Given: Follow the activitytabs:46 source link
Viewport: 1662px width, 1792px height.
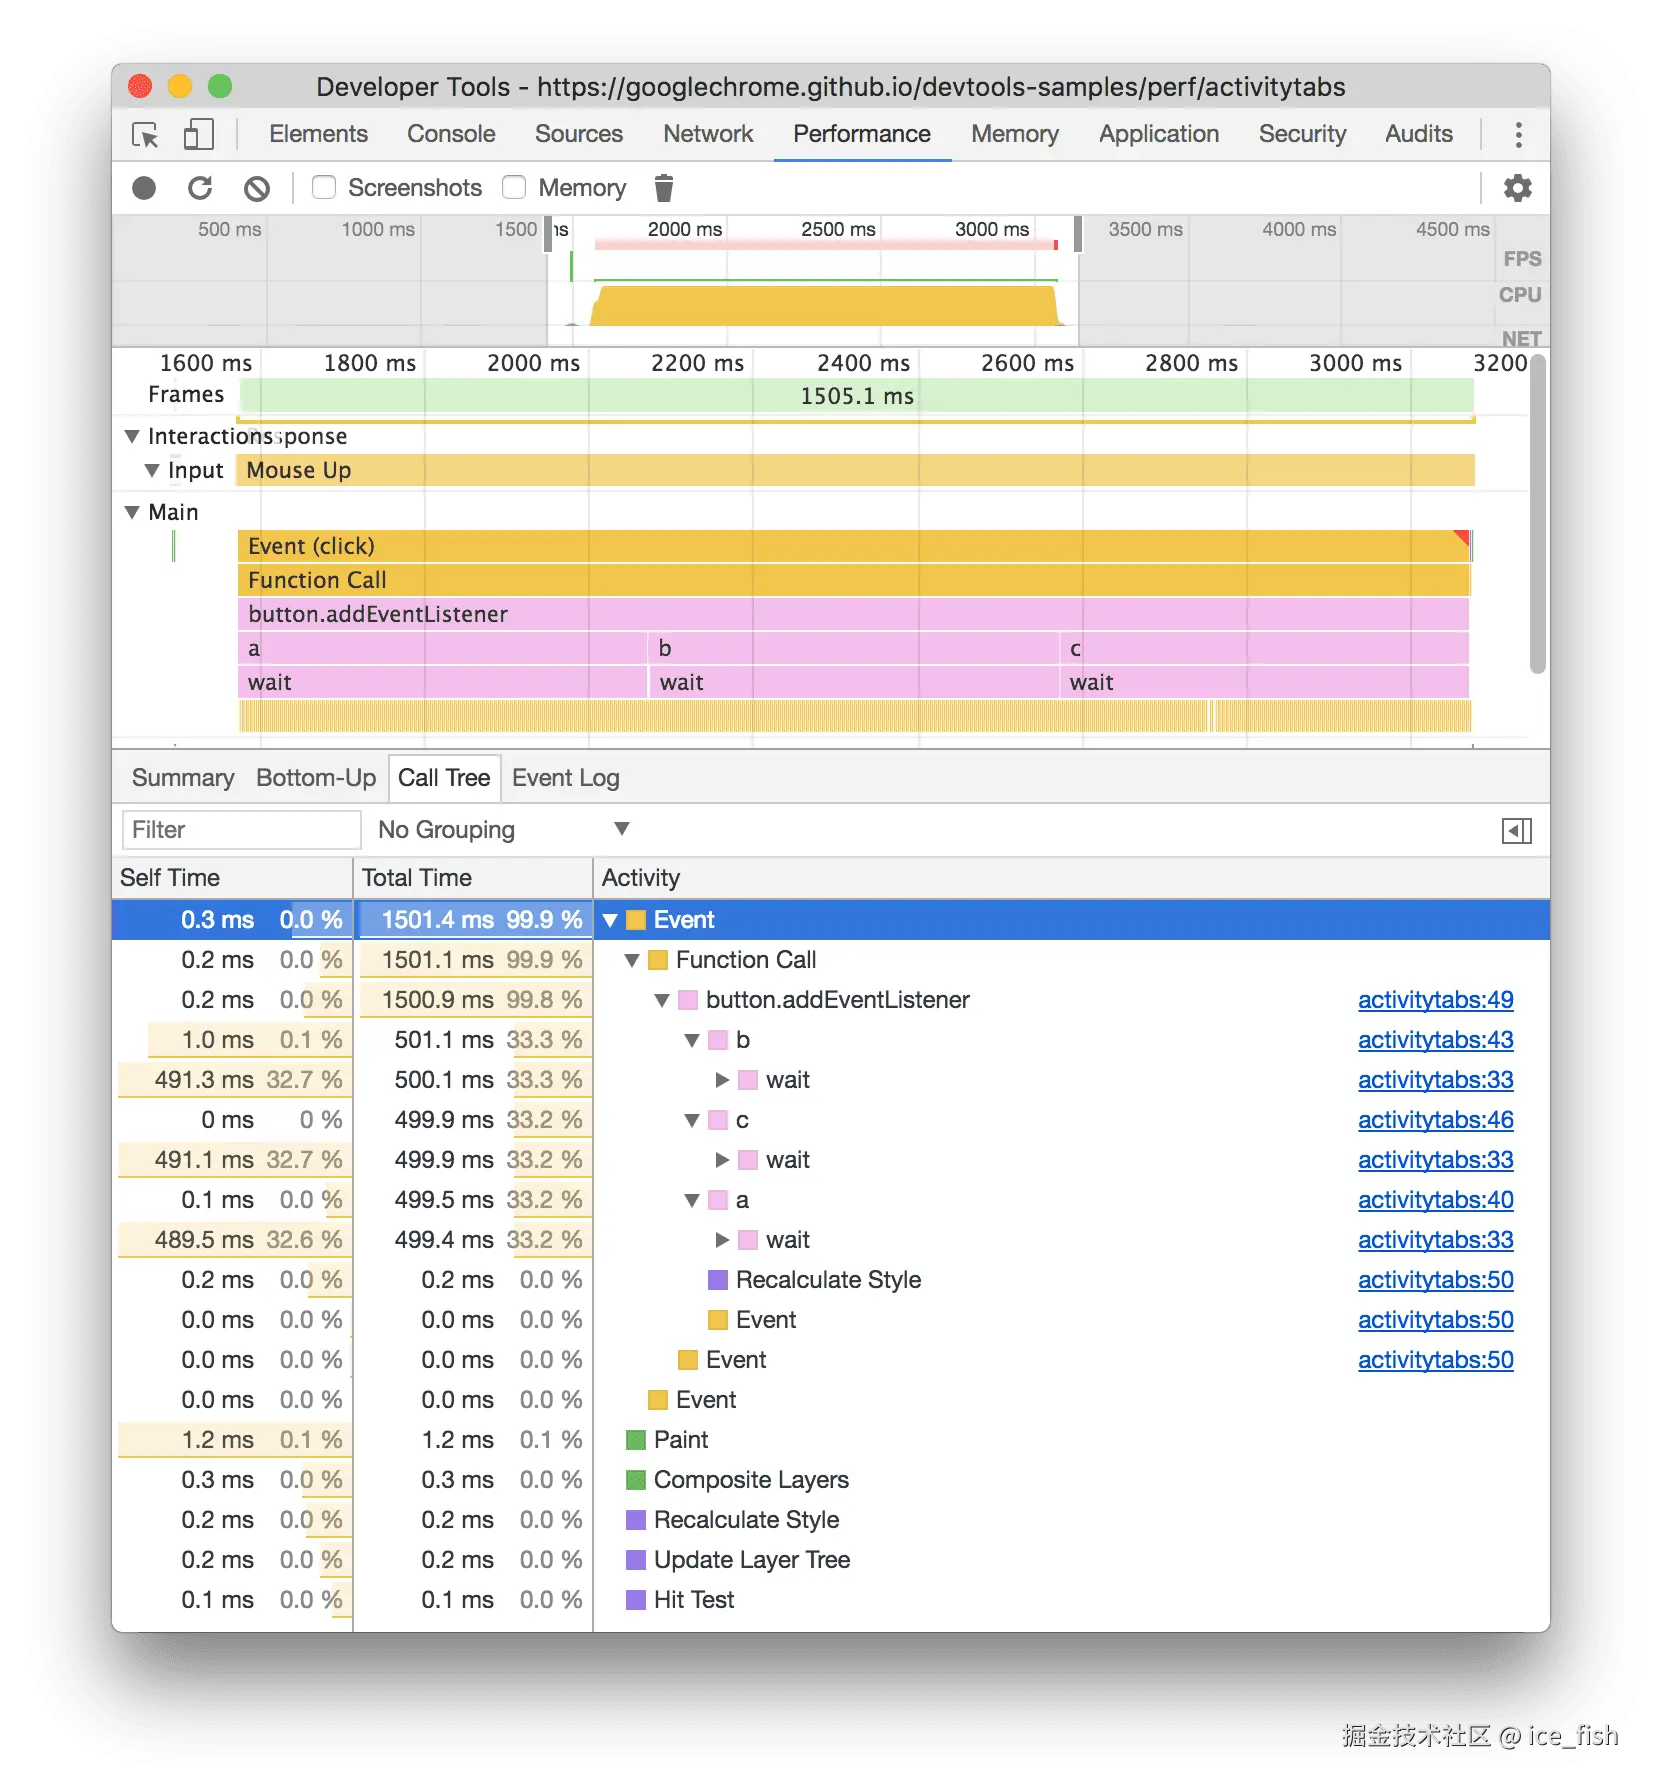Looking at the screenshot, I should pyautogui.click(x=1435, y=1120).
